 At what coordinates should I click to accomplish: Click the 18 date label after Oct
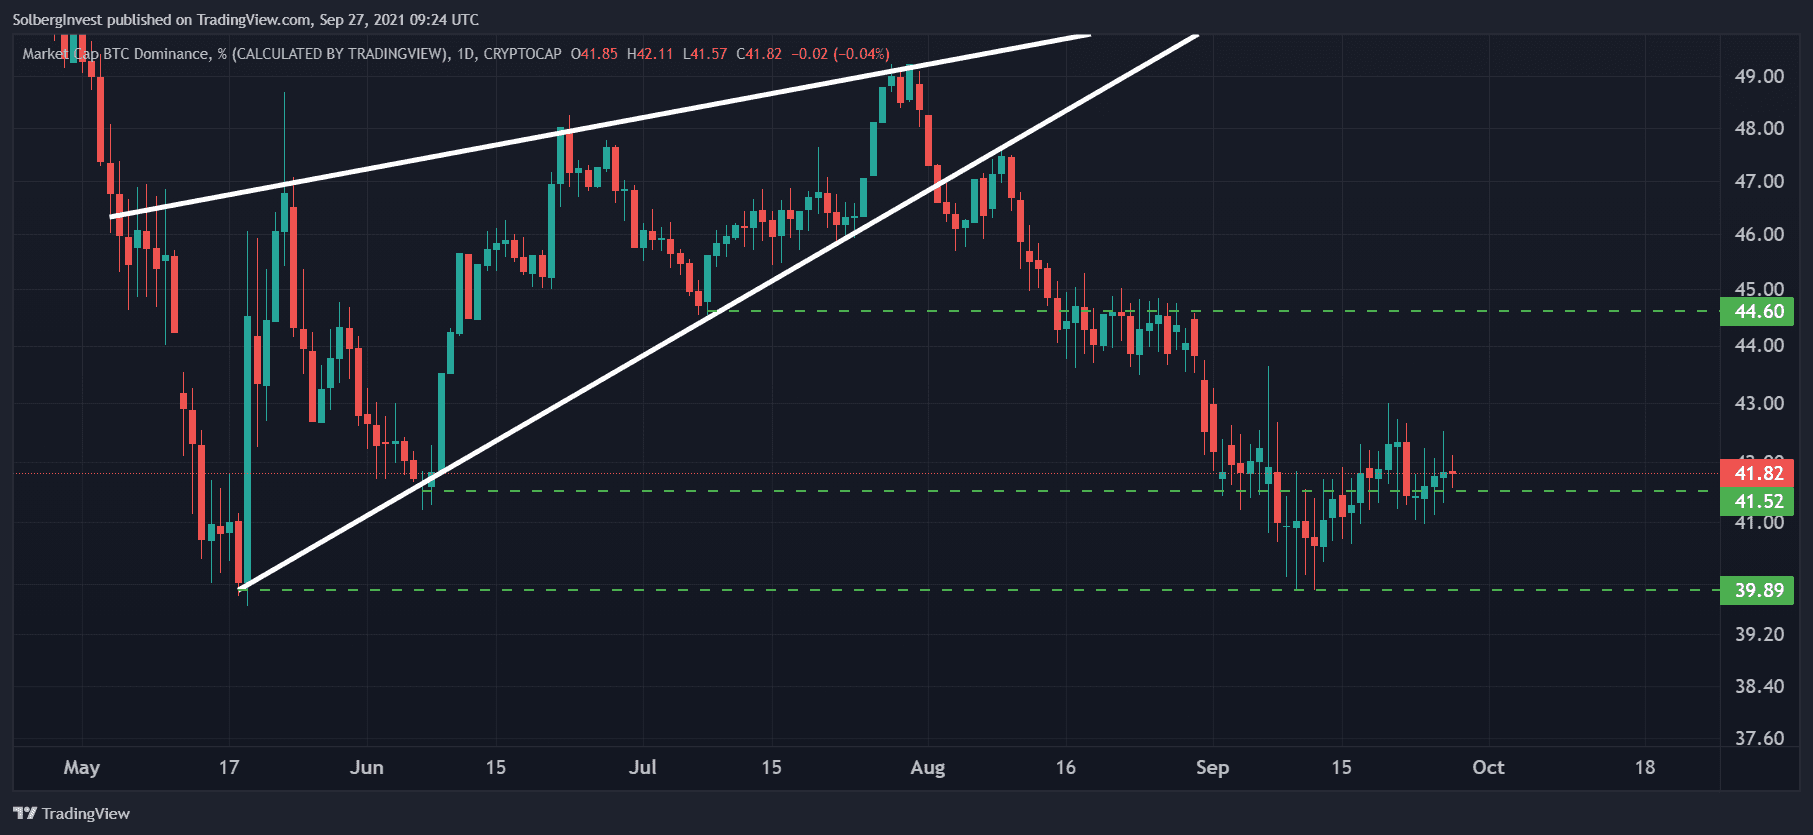(1645, 767)
